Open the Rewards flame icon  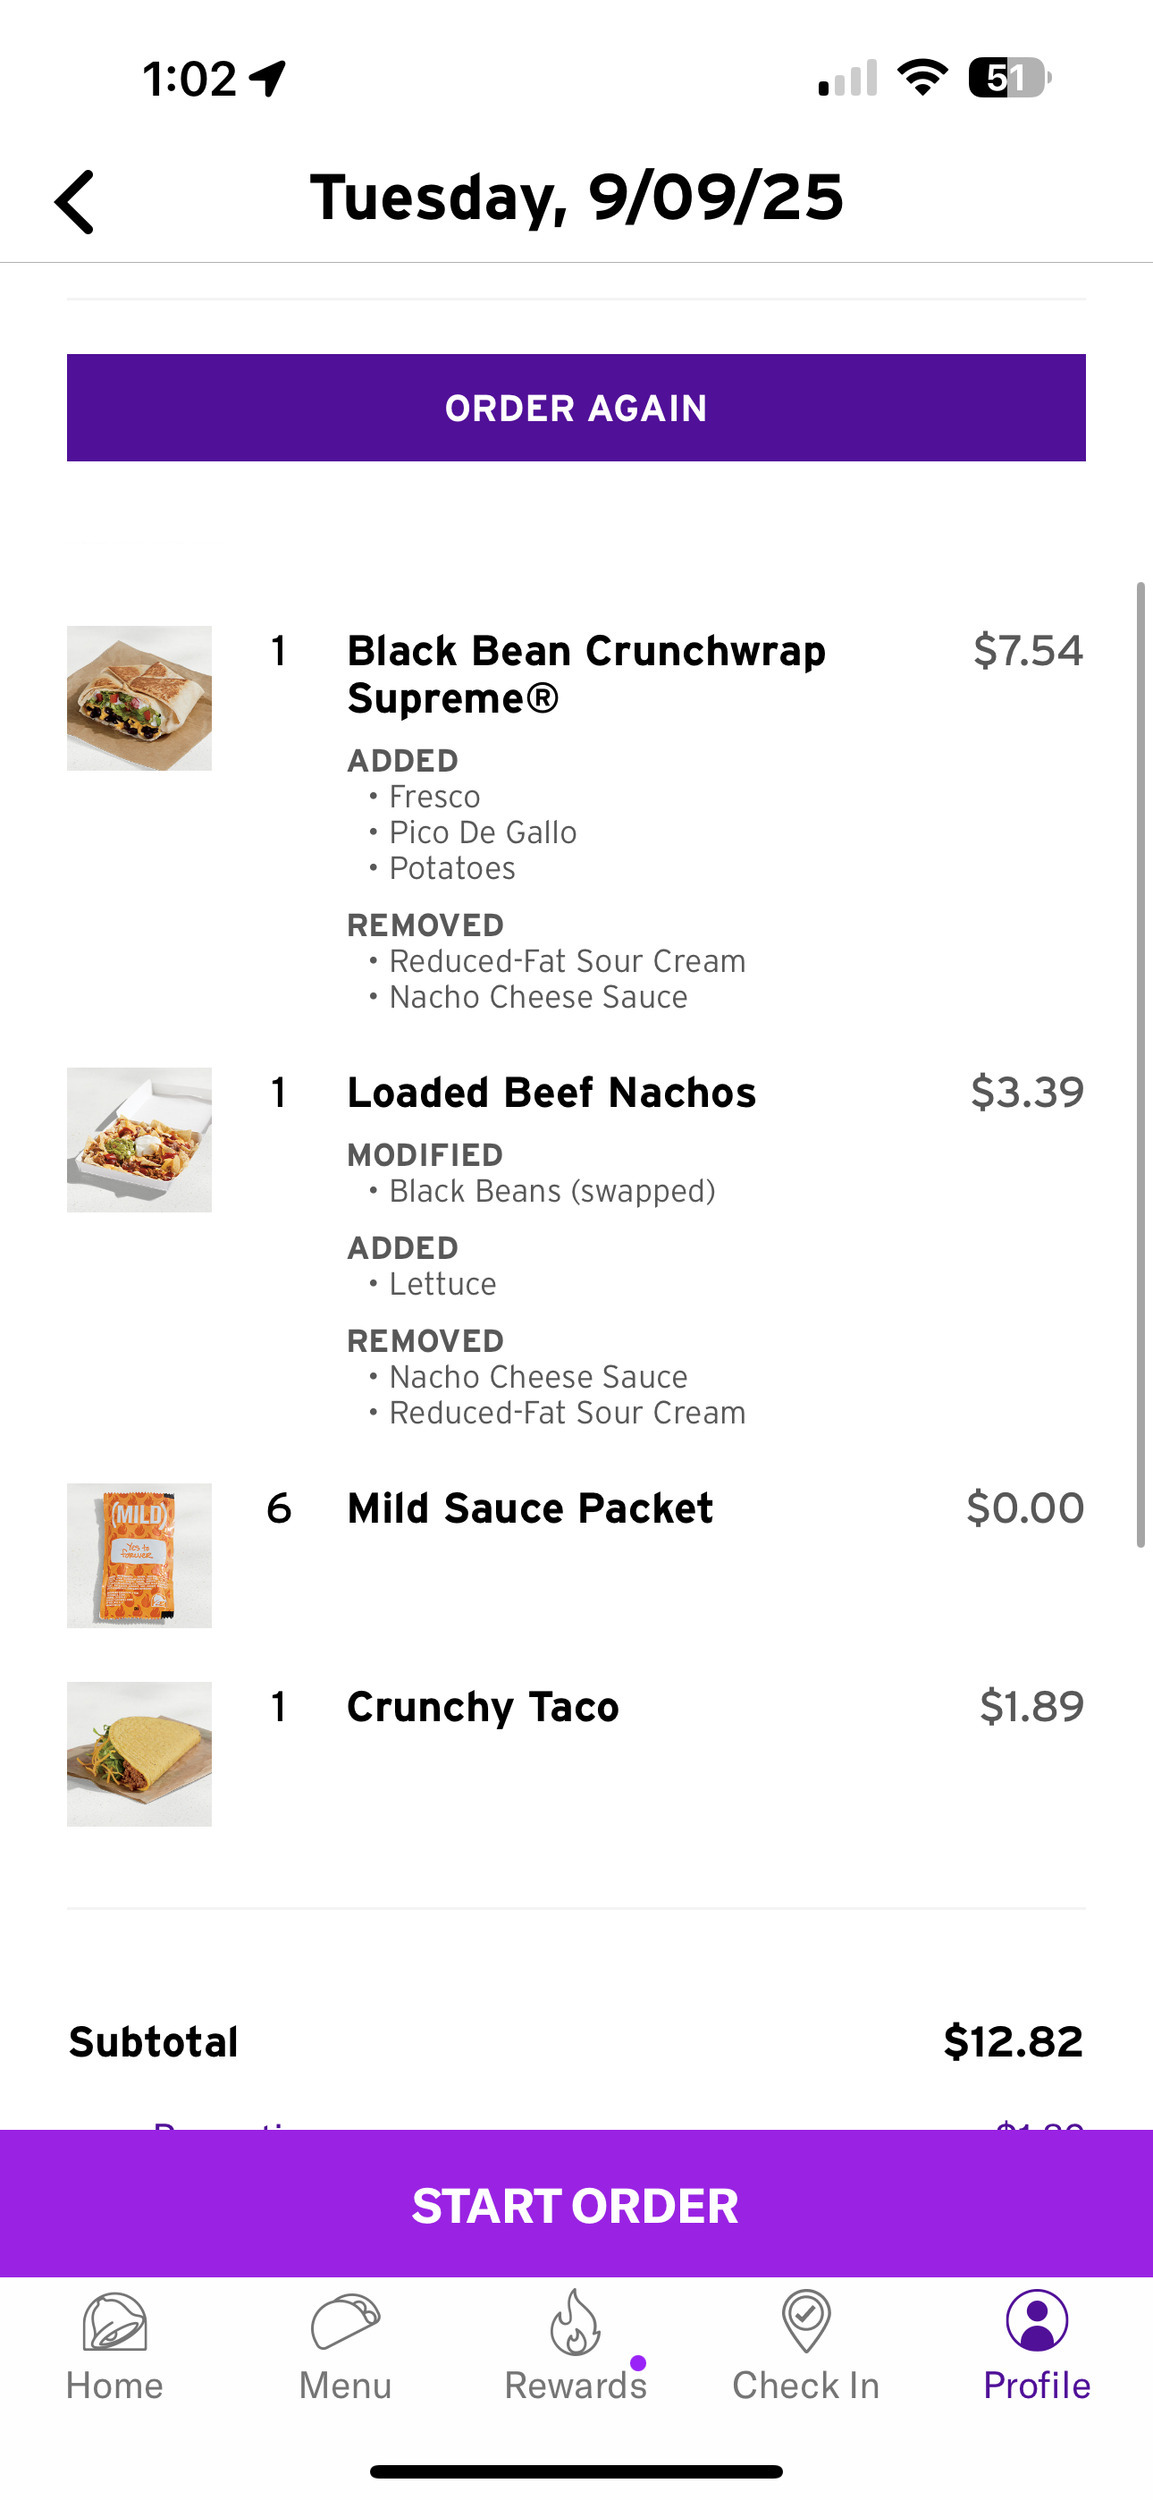[575, 2322]
